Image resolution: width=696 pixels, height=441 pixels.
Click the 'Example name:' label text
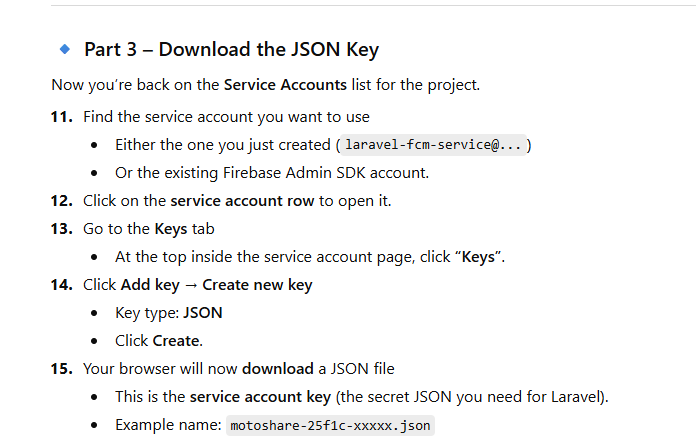click(x=167, y=425)
